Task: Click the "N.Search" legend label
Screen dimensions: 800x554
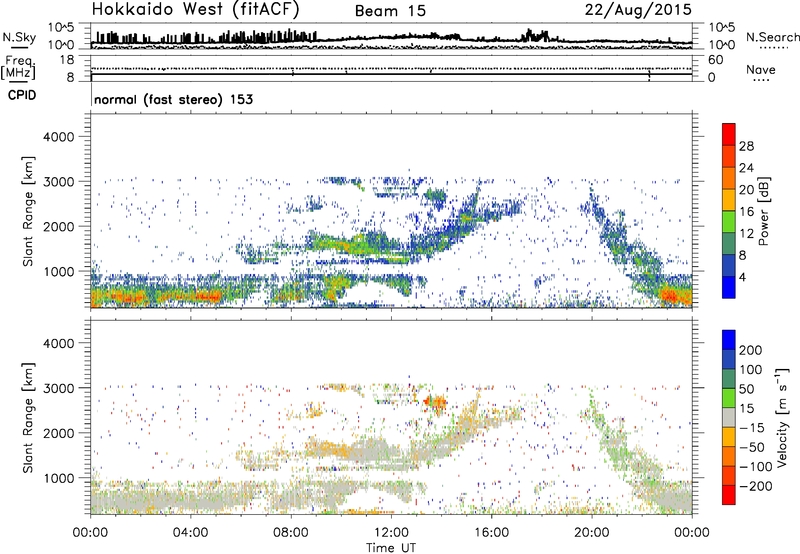Action: pyautogui.click(x=772, y=37)
